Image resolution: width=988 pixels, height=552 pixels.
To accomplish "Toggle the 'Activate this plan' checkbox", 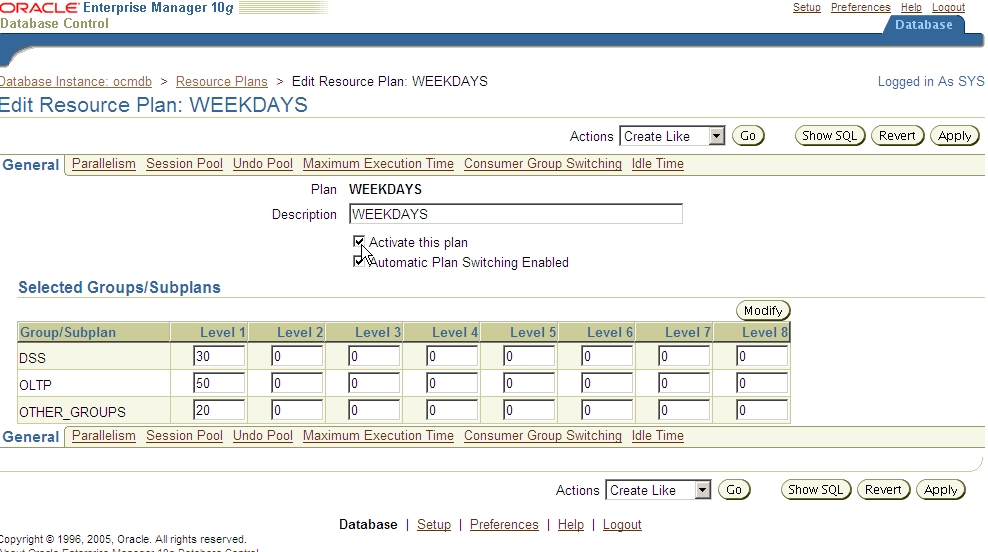I will pos(359,241).
